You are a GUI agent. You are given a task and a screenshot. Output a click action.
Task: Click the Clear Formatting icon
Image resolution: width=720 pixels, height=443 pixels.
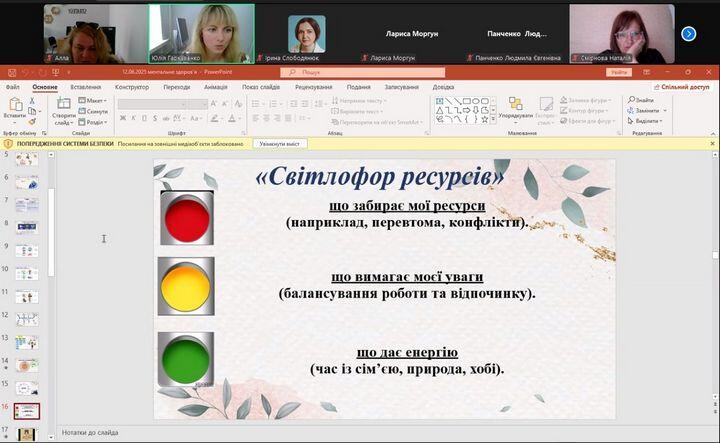pyautogui.click(x=238, y=104)
